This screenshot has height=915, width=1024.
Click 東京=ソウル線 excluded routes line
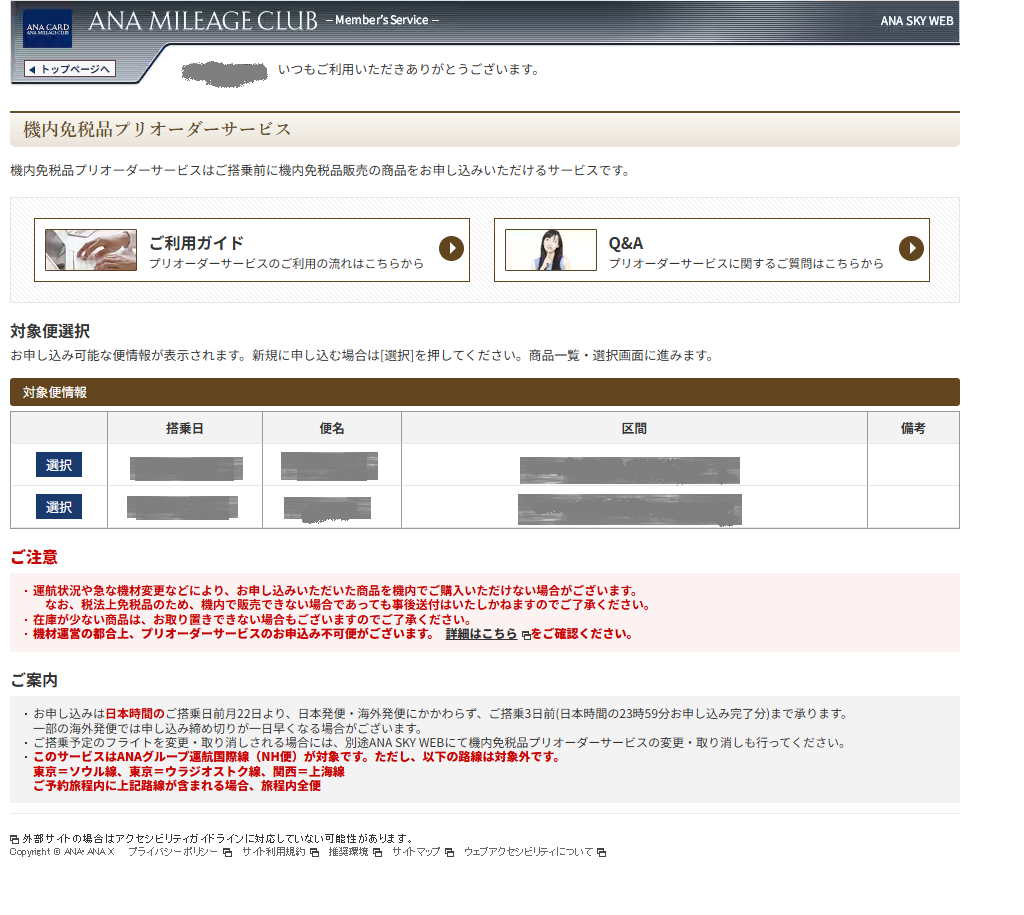(189, 771)
